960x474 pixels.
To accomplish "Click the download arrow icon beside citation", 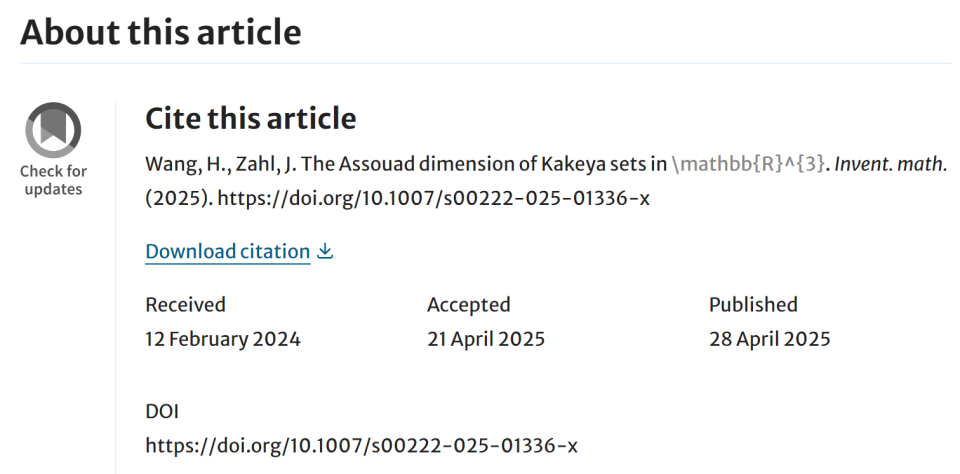I will click(325, 251).
